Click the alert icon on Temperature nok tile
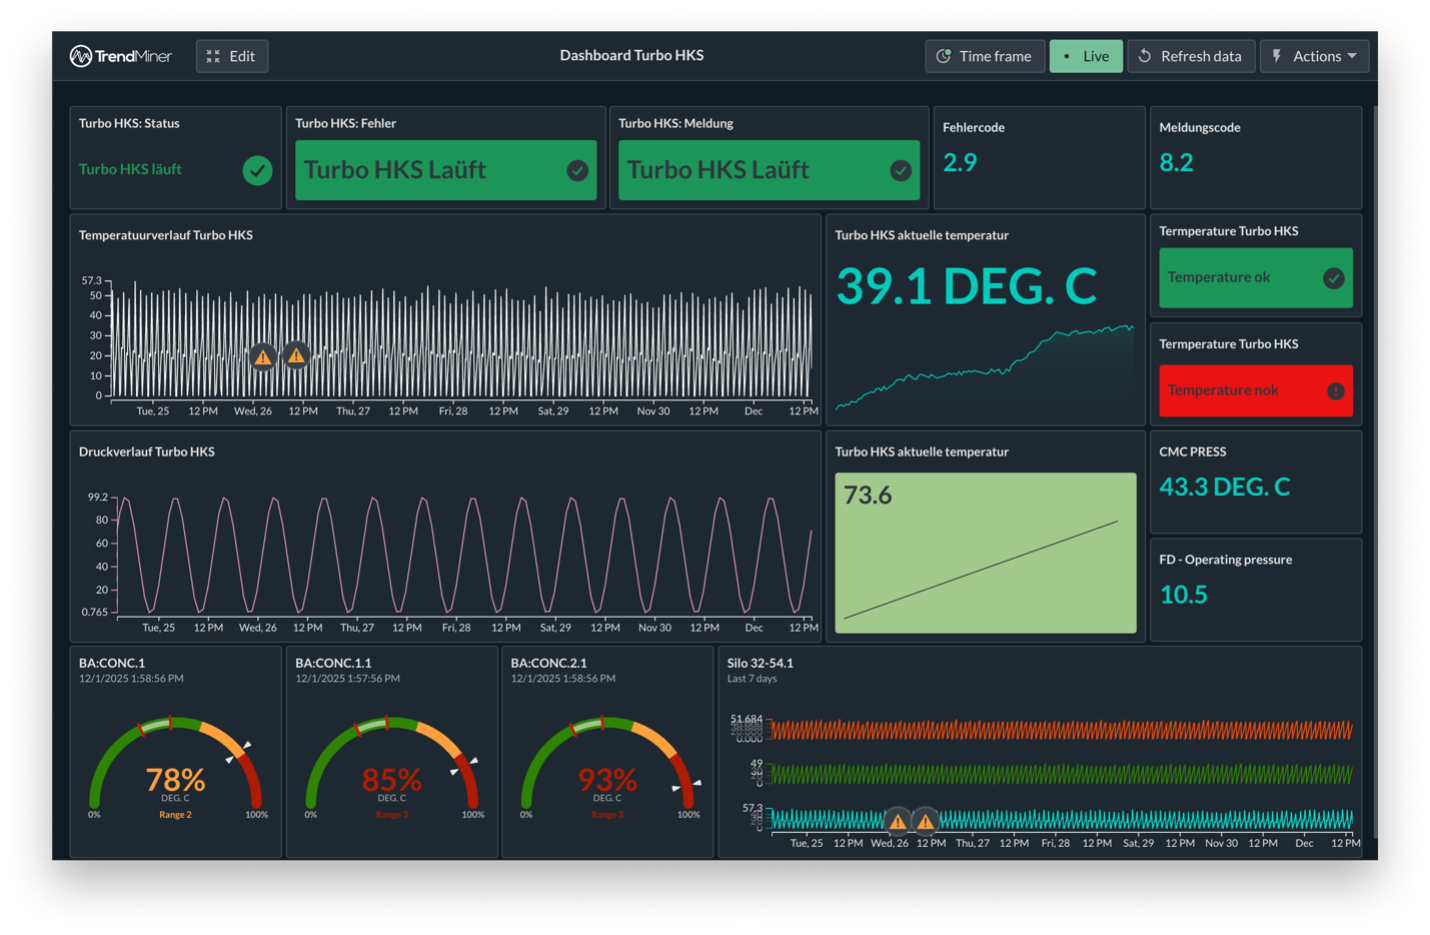The width and height of the screenshot is (1430, 935). pos(1335,391)
